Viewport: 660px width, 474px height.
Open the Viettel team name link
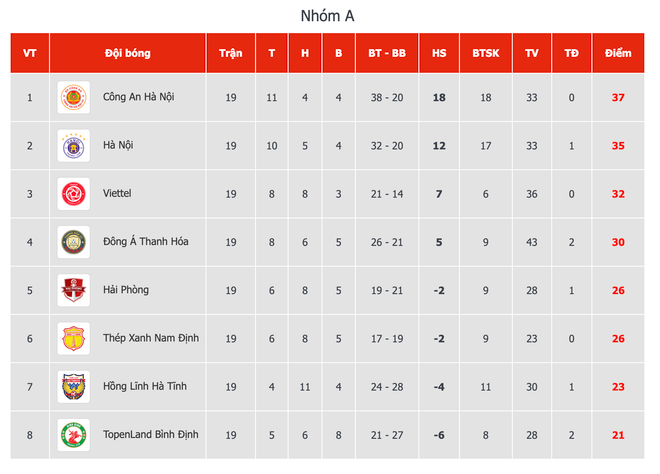117,194
